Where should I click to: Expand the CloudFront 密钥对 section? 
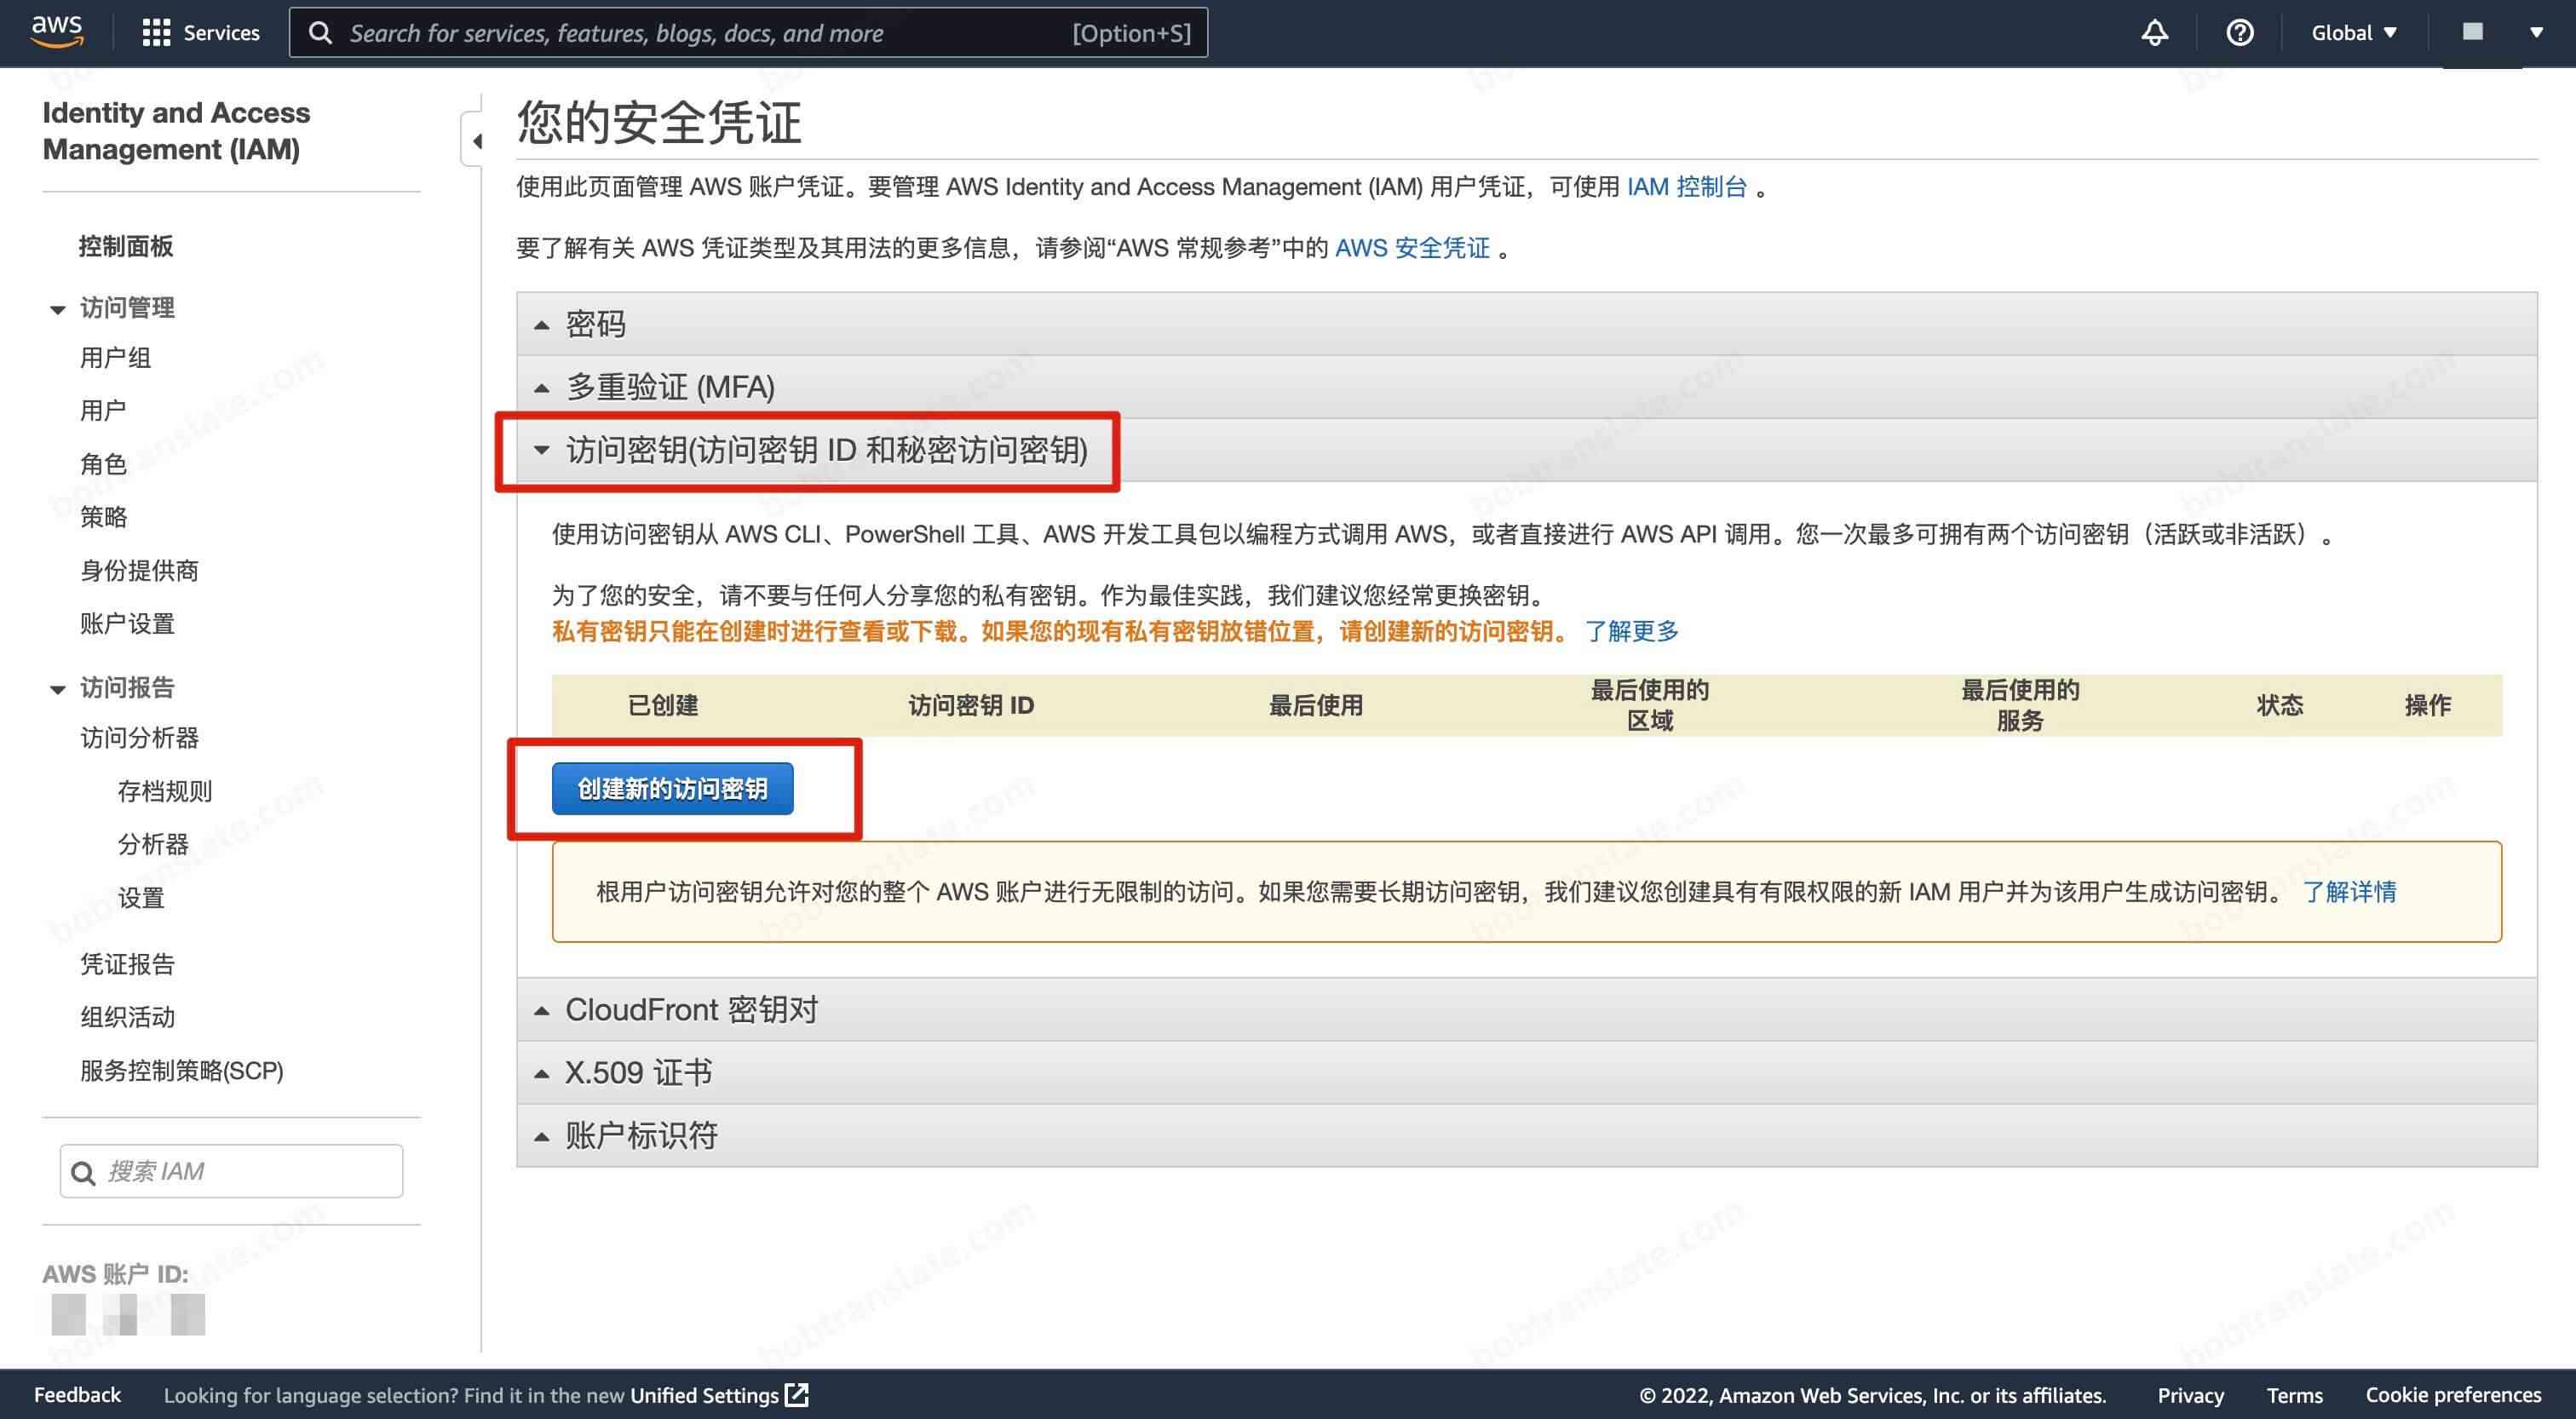1527,1010
